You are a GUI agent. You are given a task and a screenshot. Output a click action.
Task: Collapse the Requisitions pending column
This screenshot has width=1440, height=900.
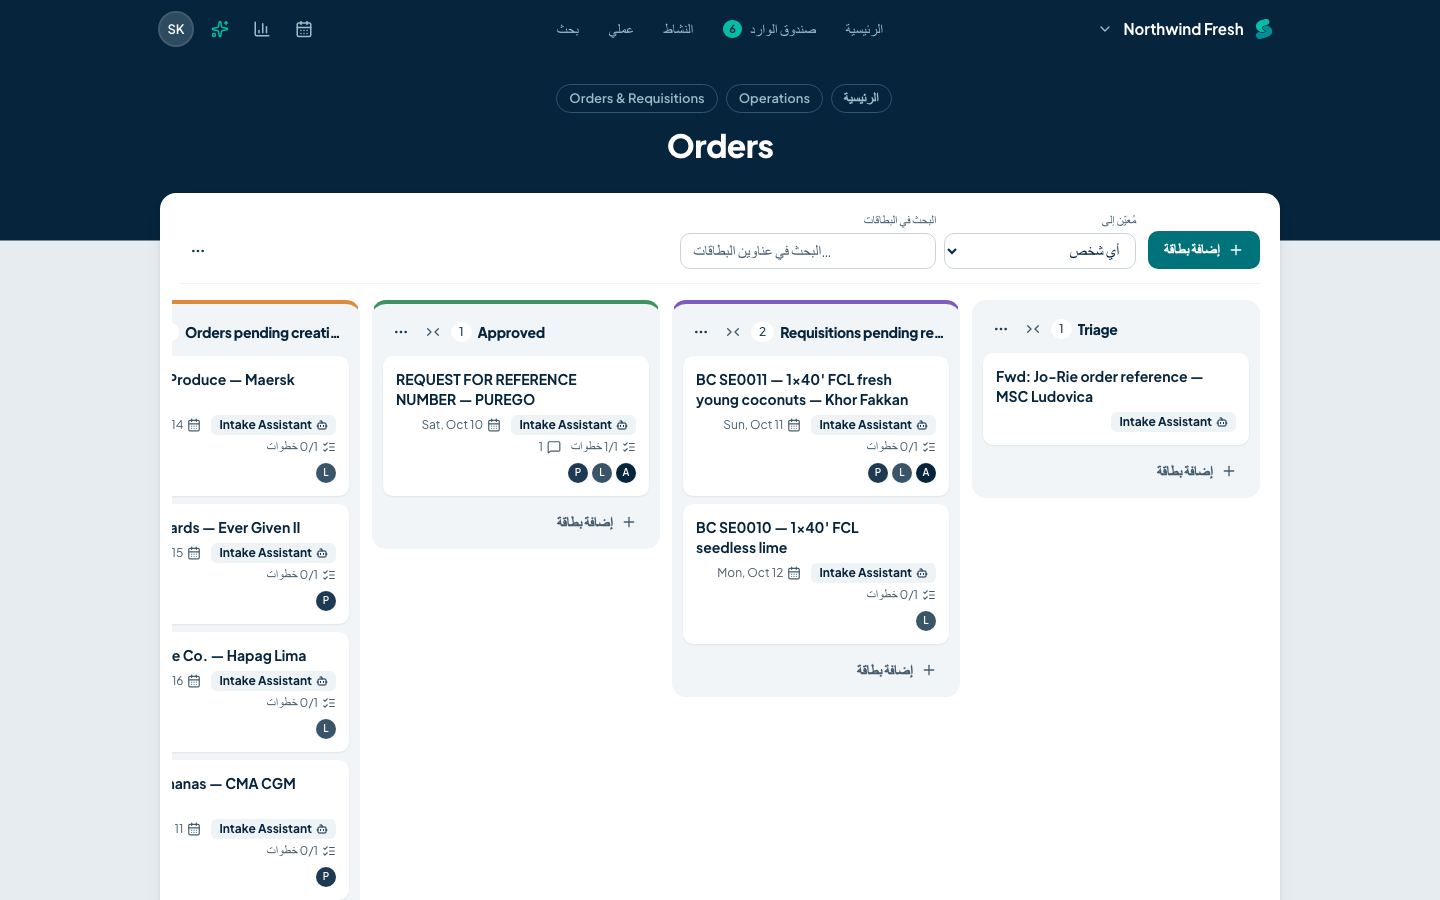click(x=733, y=332)
